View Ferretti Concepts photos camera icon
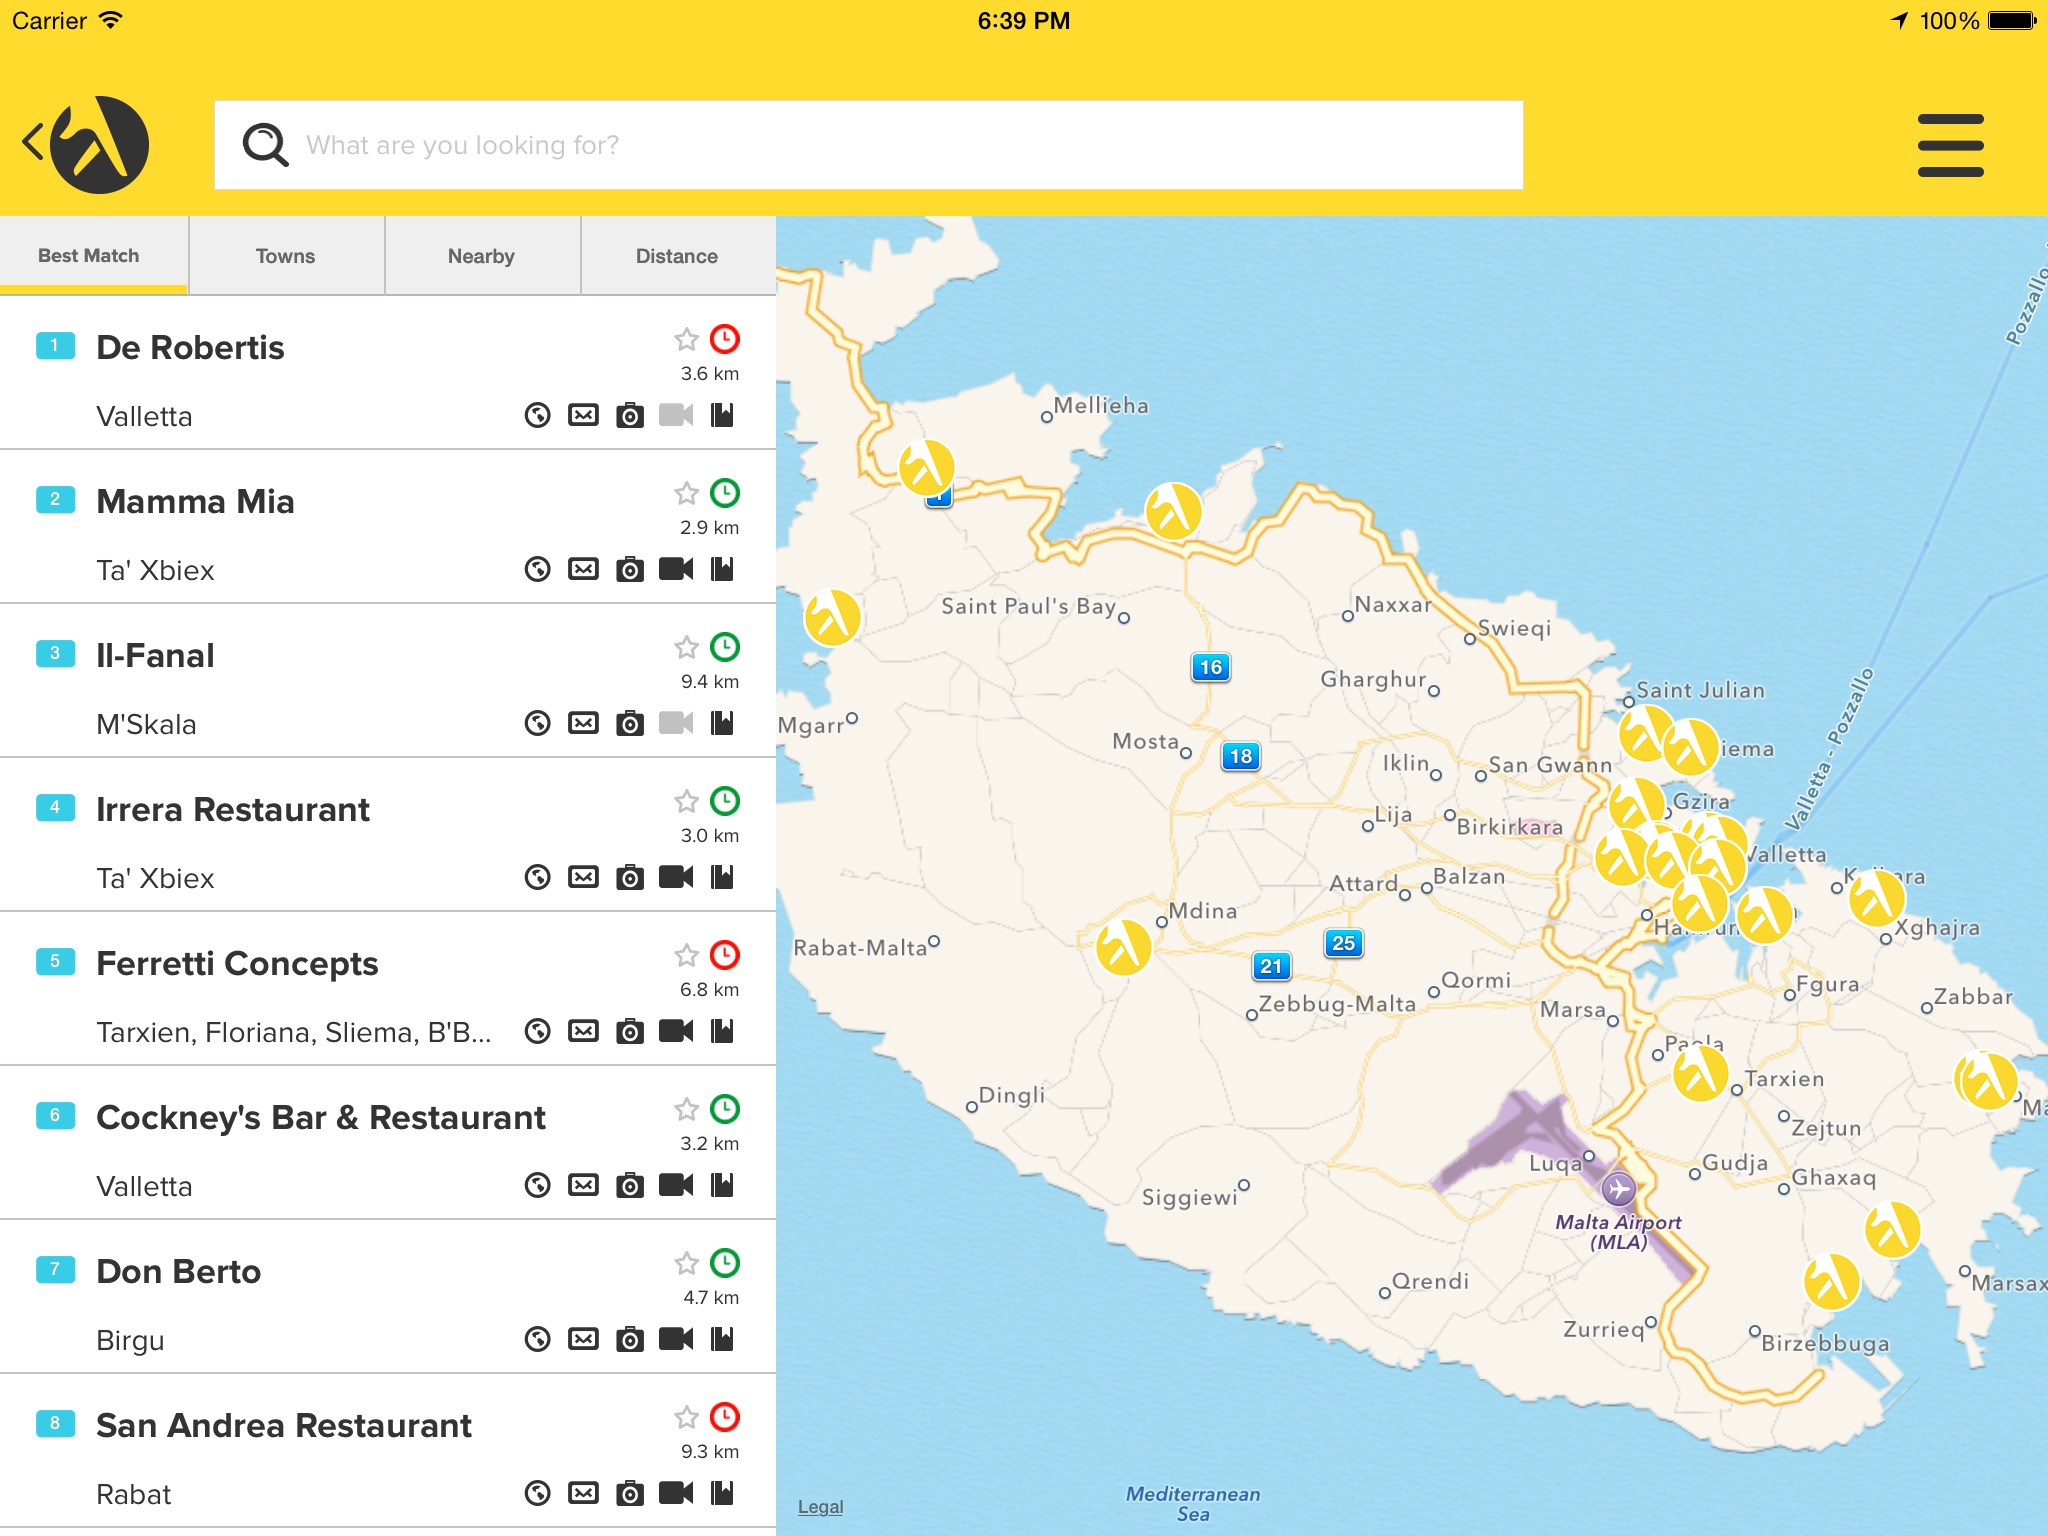The image size is (2048, 1536). pyautogui.click(x=629, y=1031)
